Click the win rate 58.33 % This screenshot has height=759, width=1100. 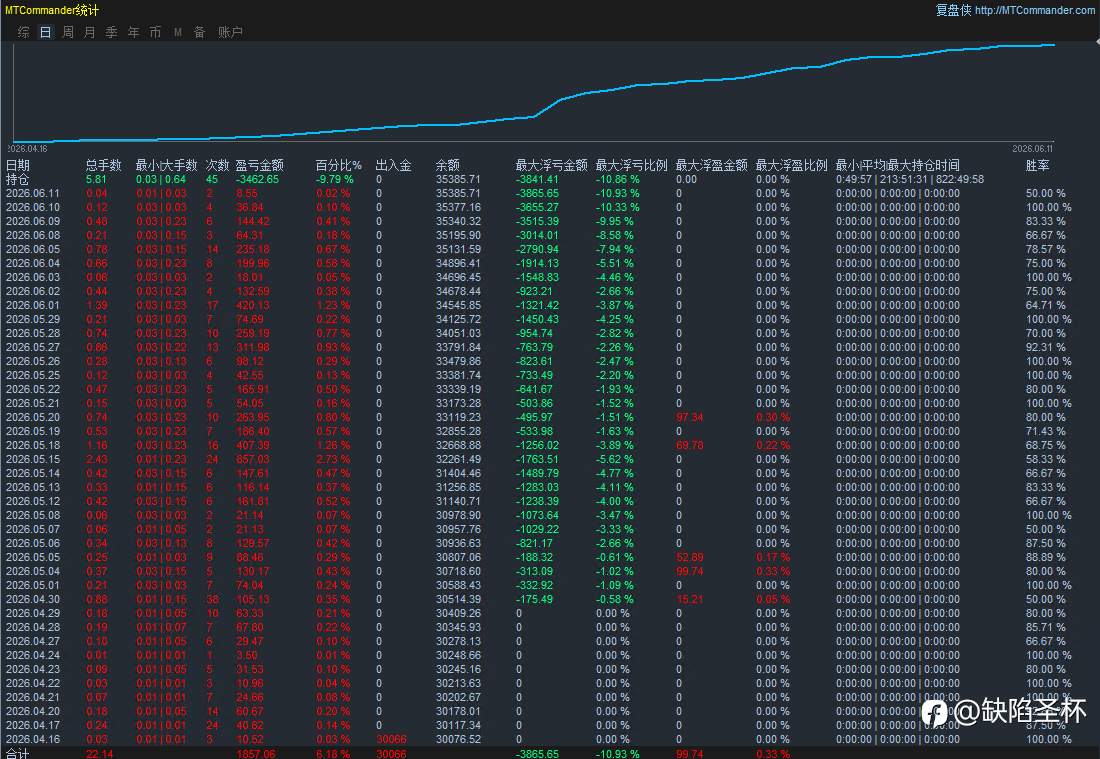tap(1045, 459)
